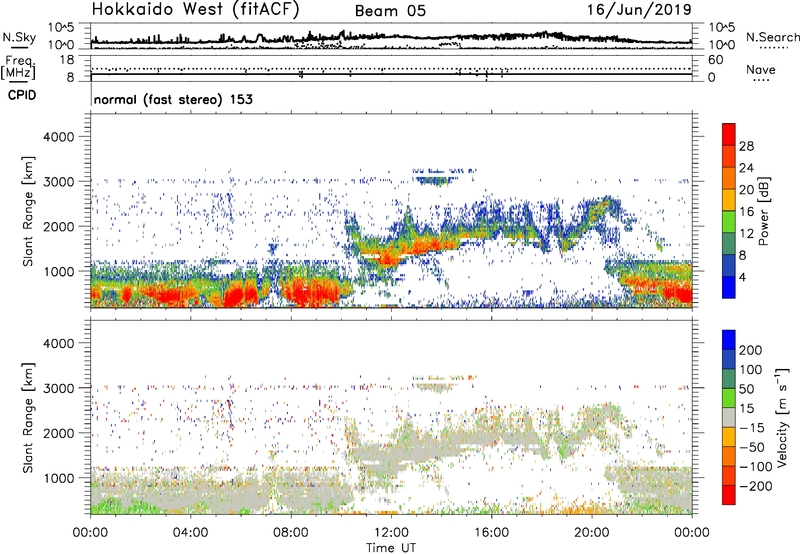800x554 pixels.
Task: Click the '16:00' time tick label
Action: click(491, 532)
